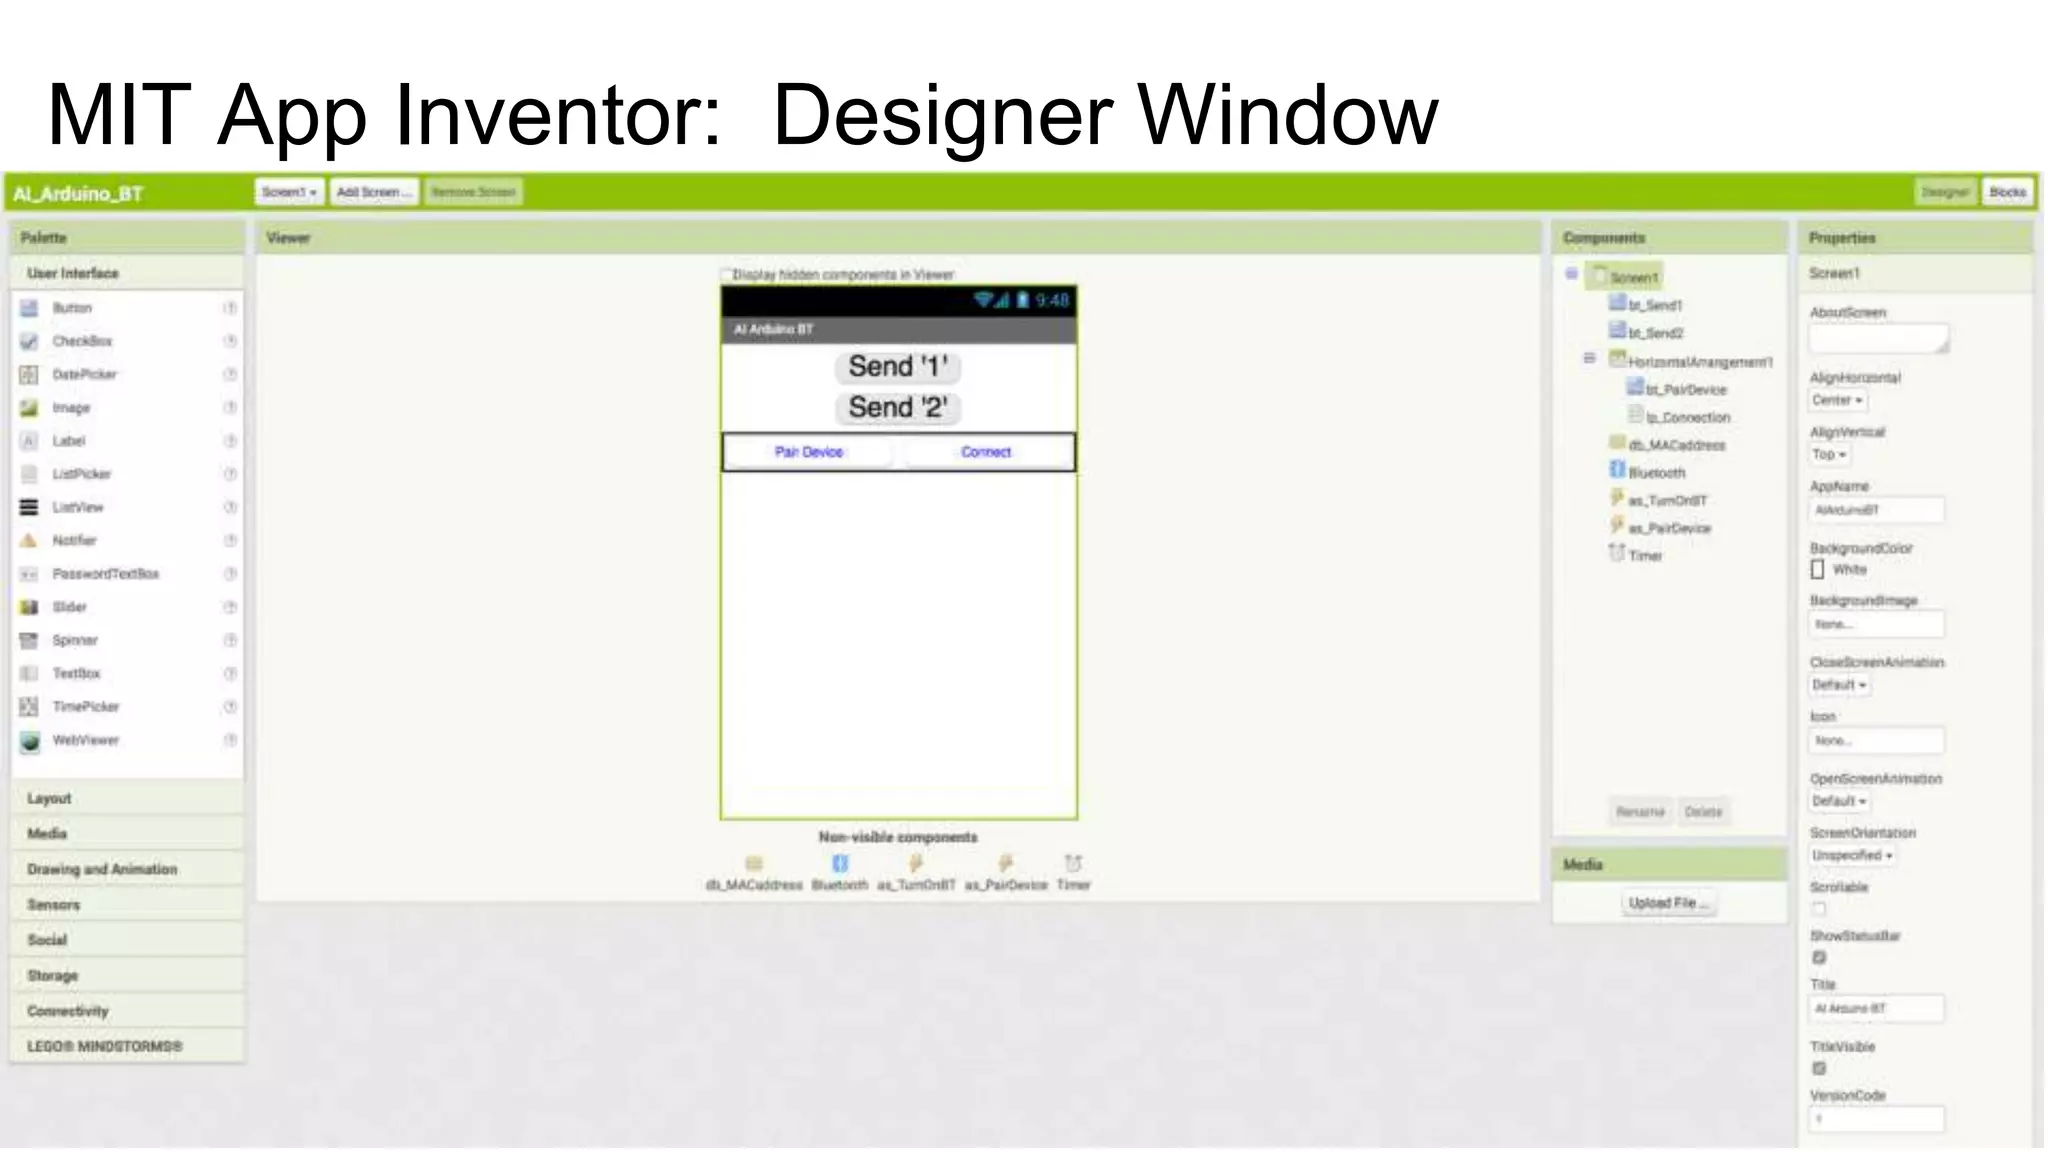Open the AlignHorizontal Center dropdown
Screen dimensions: 2048x1152
tap(1838, 400)
